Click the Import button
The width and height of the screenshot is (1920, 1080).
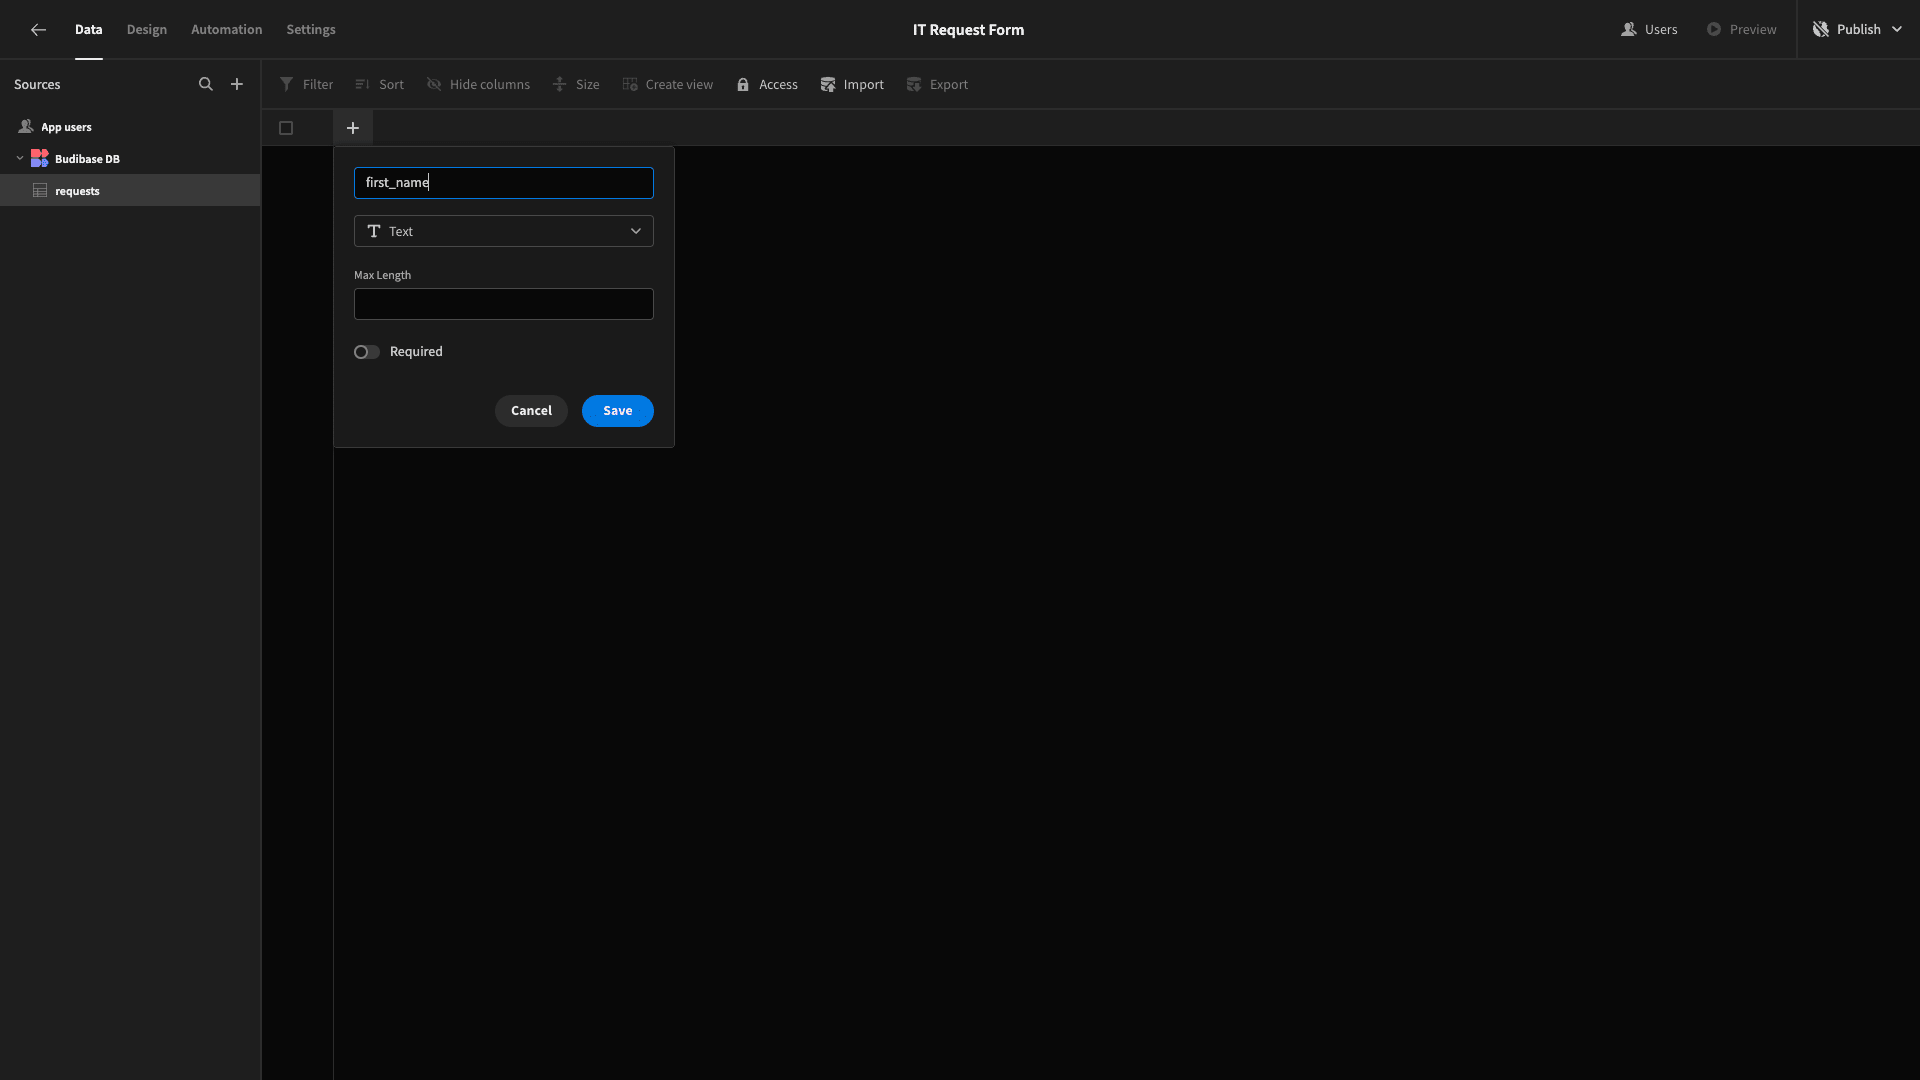tap(853, 84)
